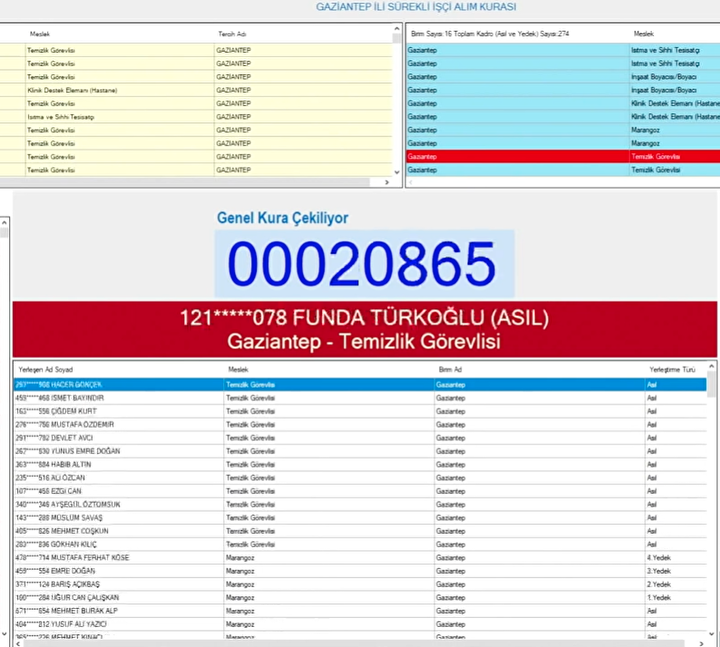Select the GÖKHAN KILIÇ row
This screenshot has width=720, height=647.
(360, 545)
